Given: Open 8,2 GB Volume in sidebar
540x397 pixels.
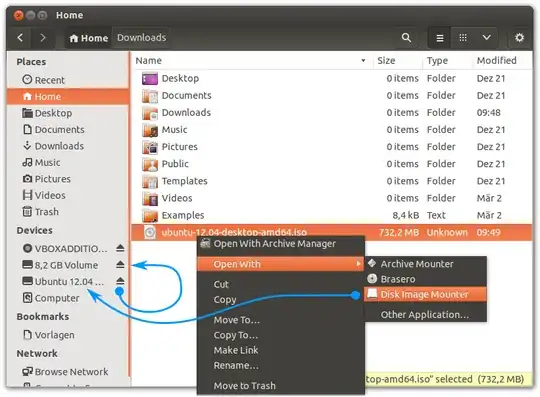Looking at the screenshot, I should pyautogui.click(x=60, y=265).
